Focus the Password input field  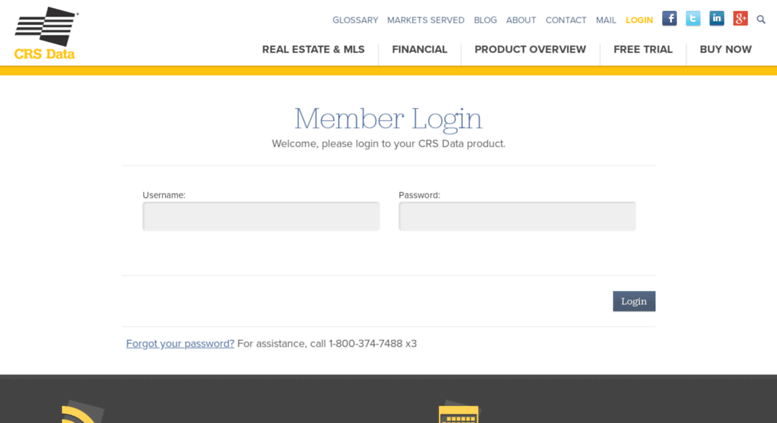pyautogui.click(x=517, y=216)
